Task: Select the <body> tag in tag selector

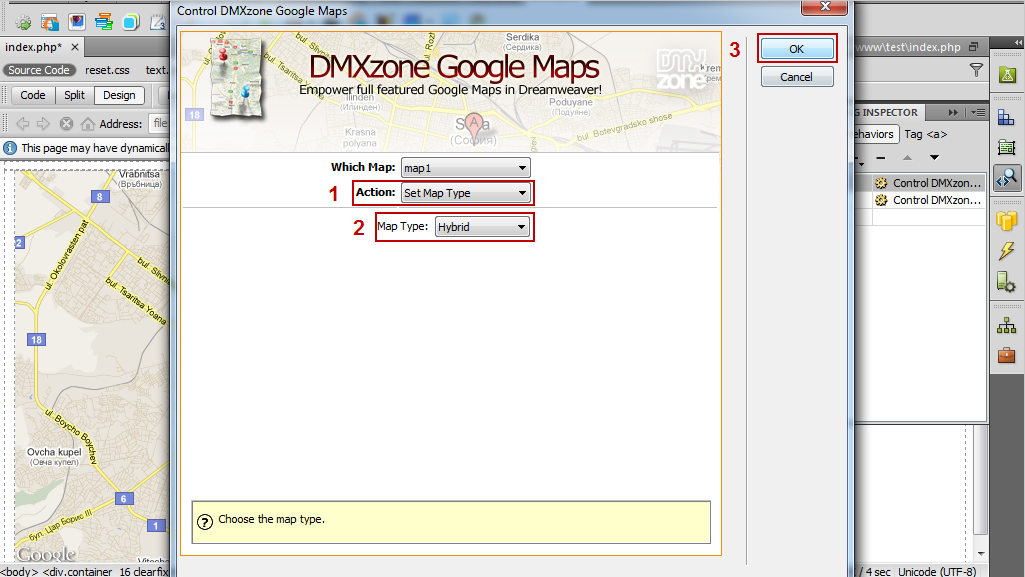Action: point(19,572)
